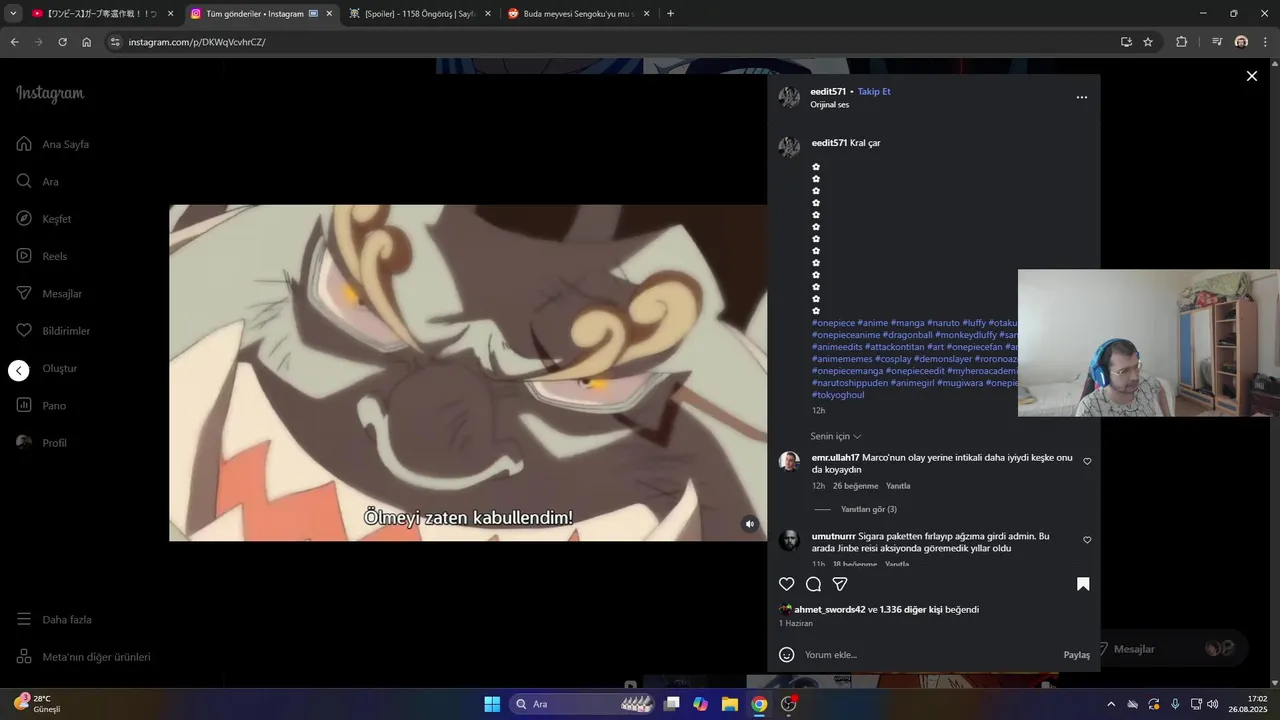Open emr.ullah17's avatar
This screenshot has width=1280, height=720.
pos(789,461)
